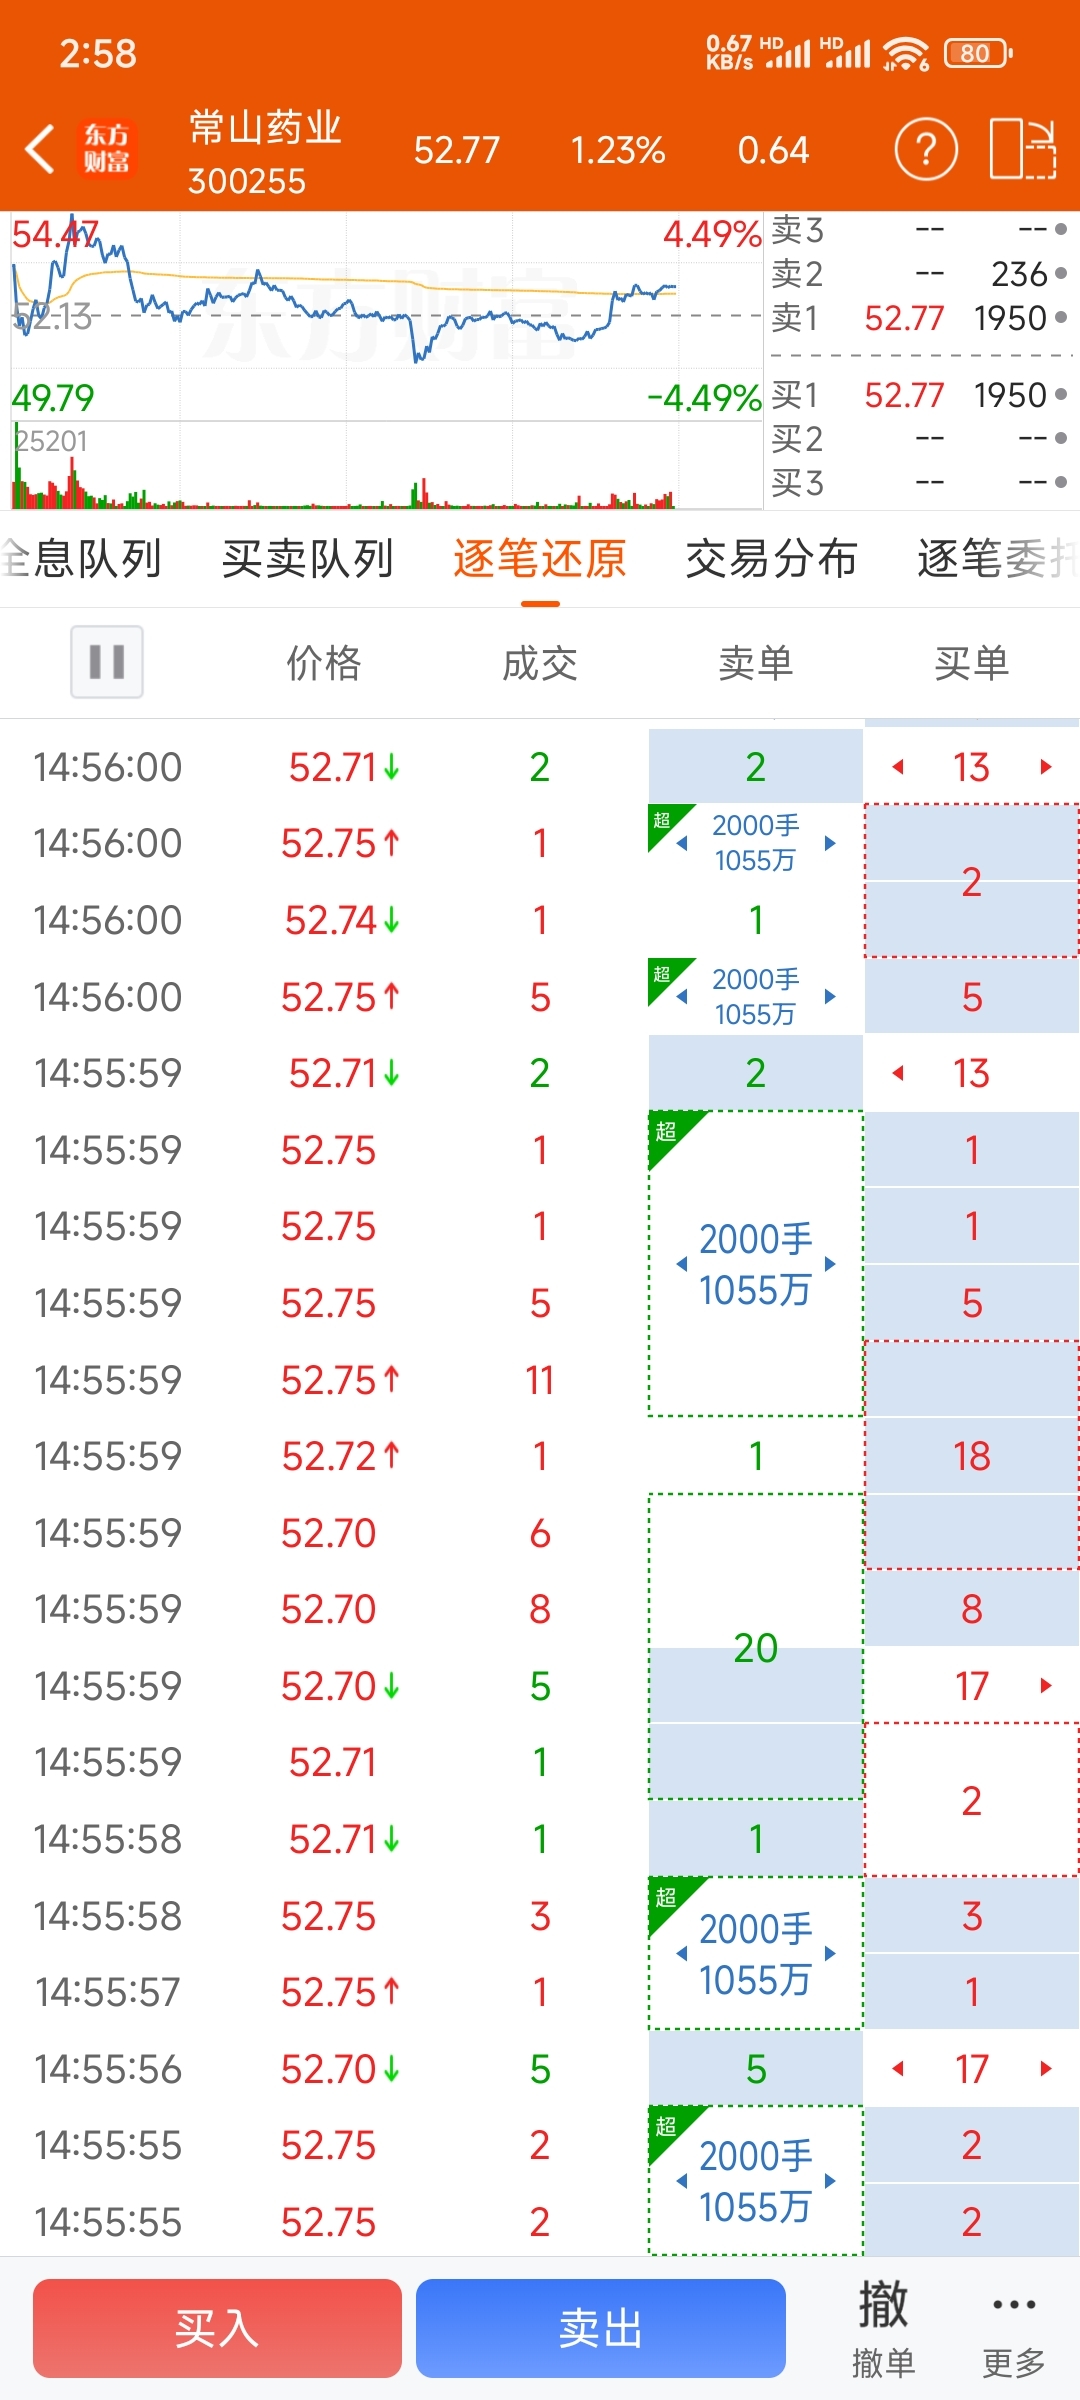Expand right arrow beside top buy order 13
This screenshot has width=1080, height=2400.
[1046, 767]
